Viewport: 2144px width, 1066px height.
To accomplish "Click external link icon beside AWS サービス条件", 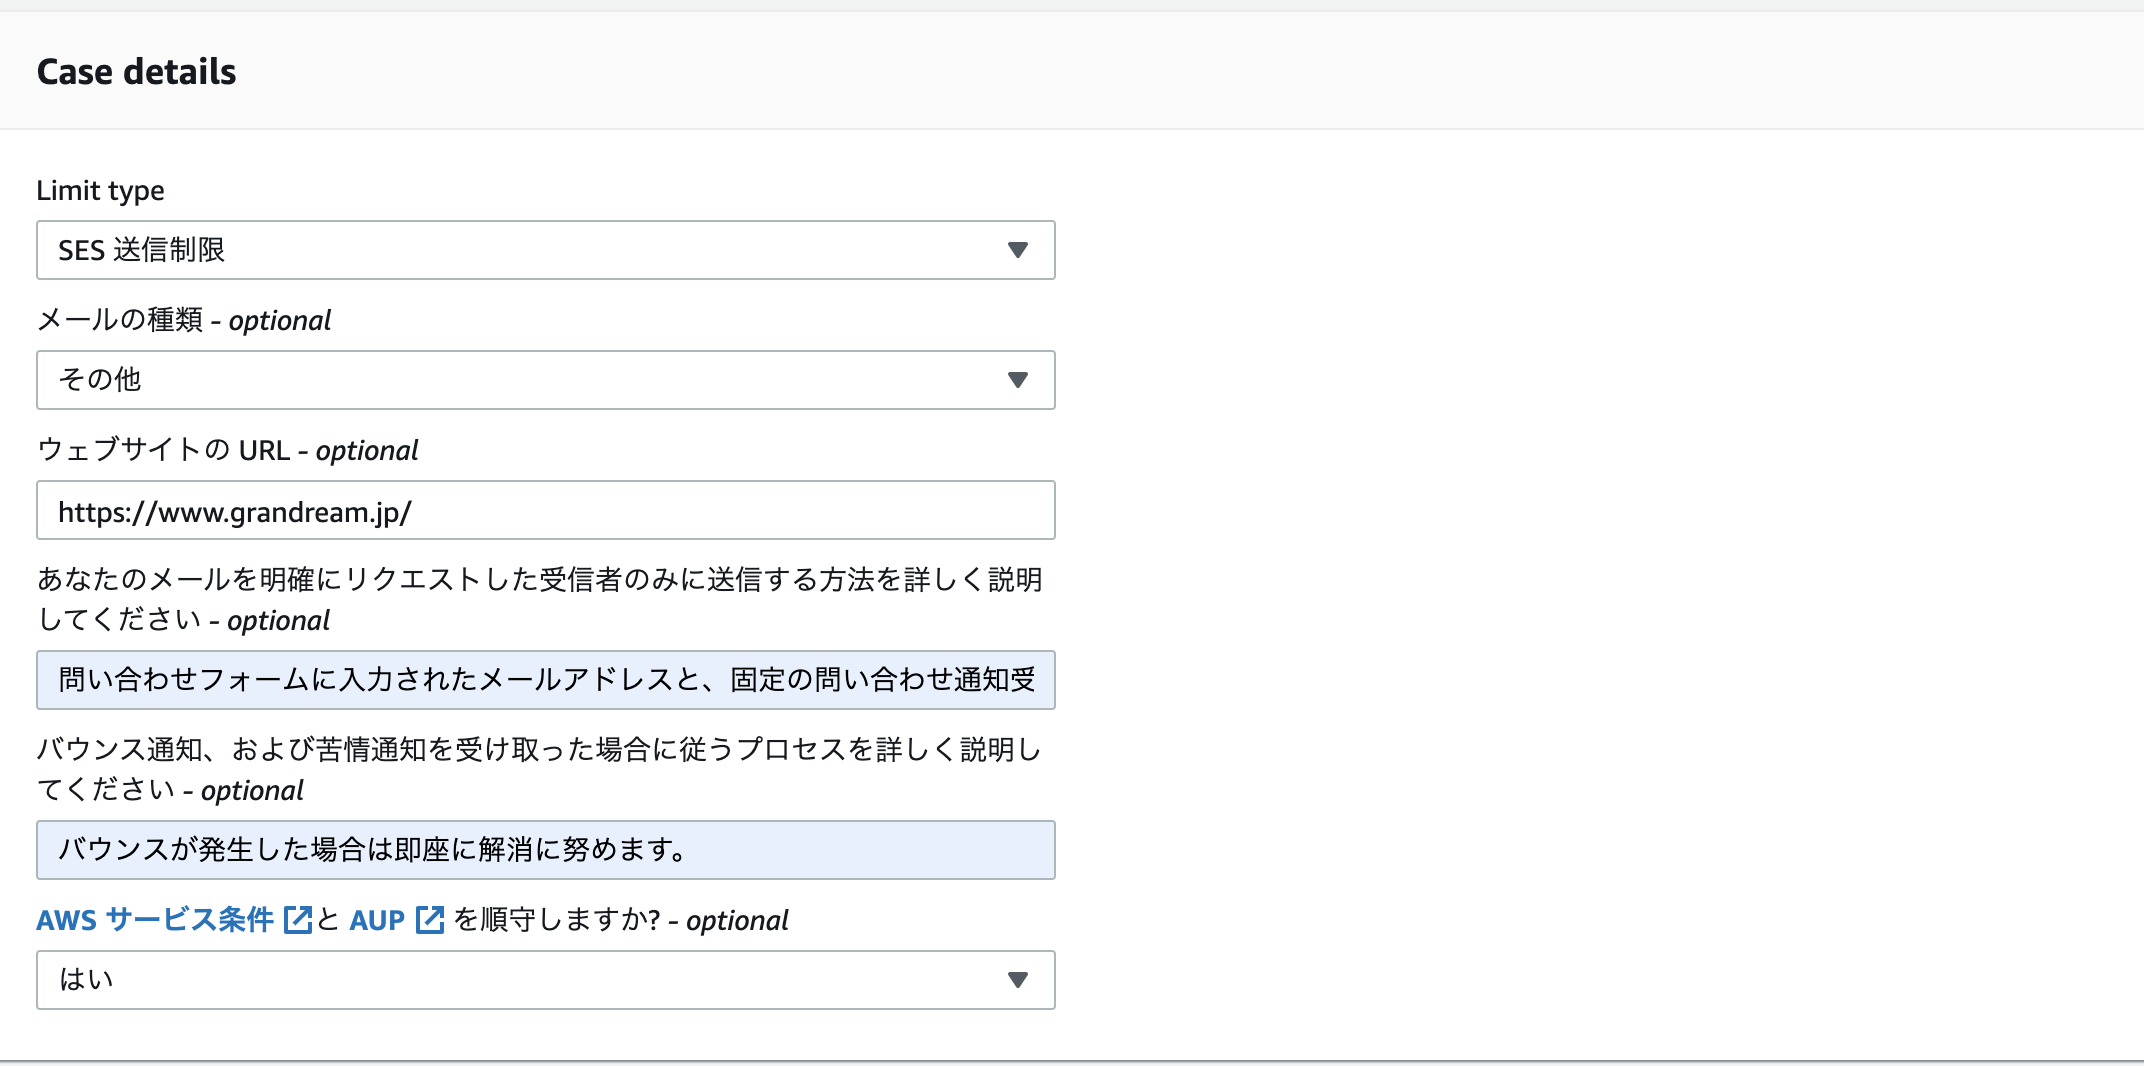I will click(298, 920).
